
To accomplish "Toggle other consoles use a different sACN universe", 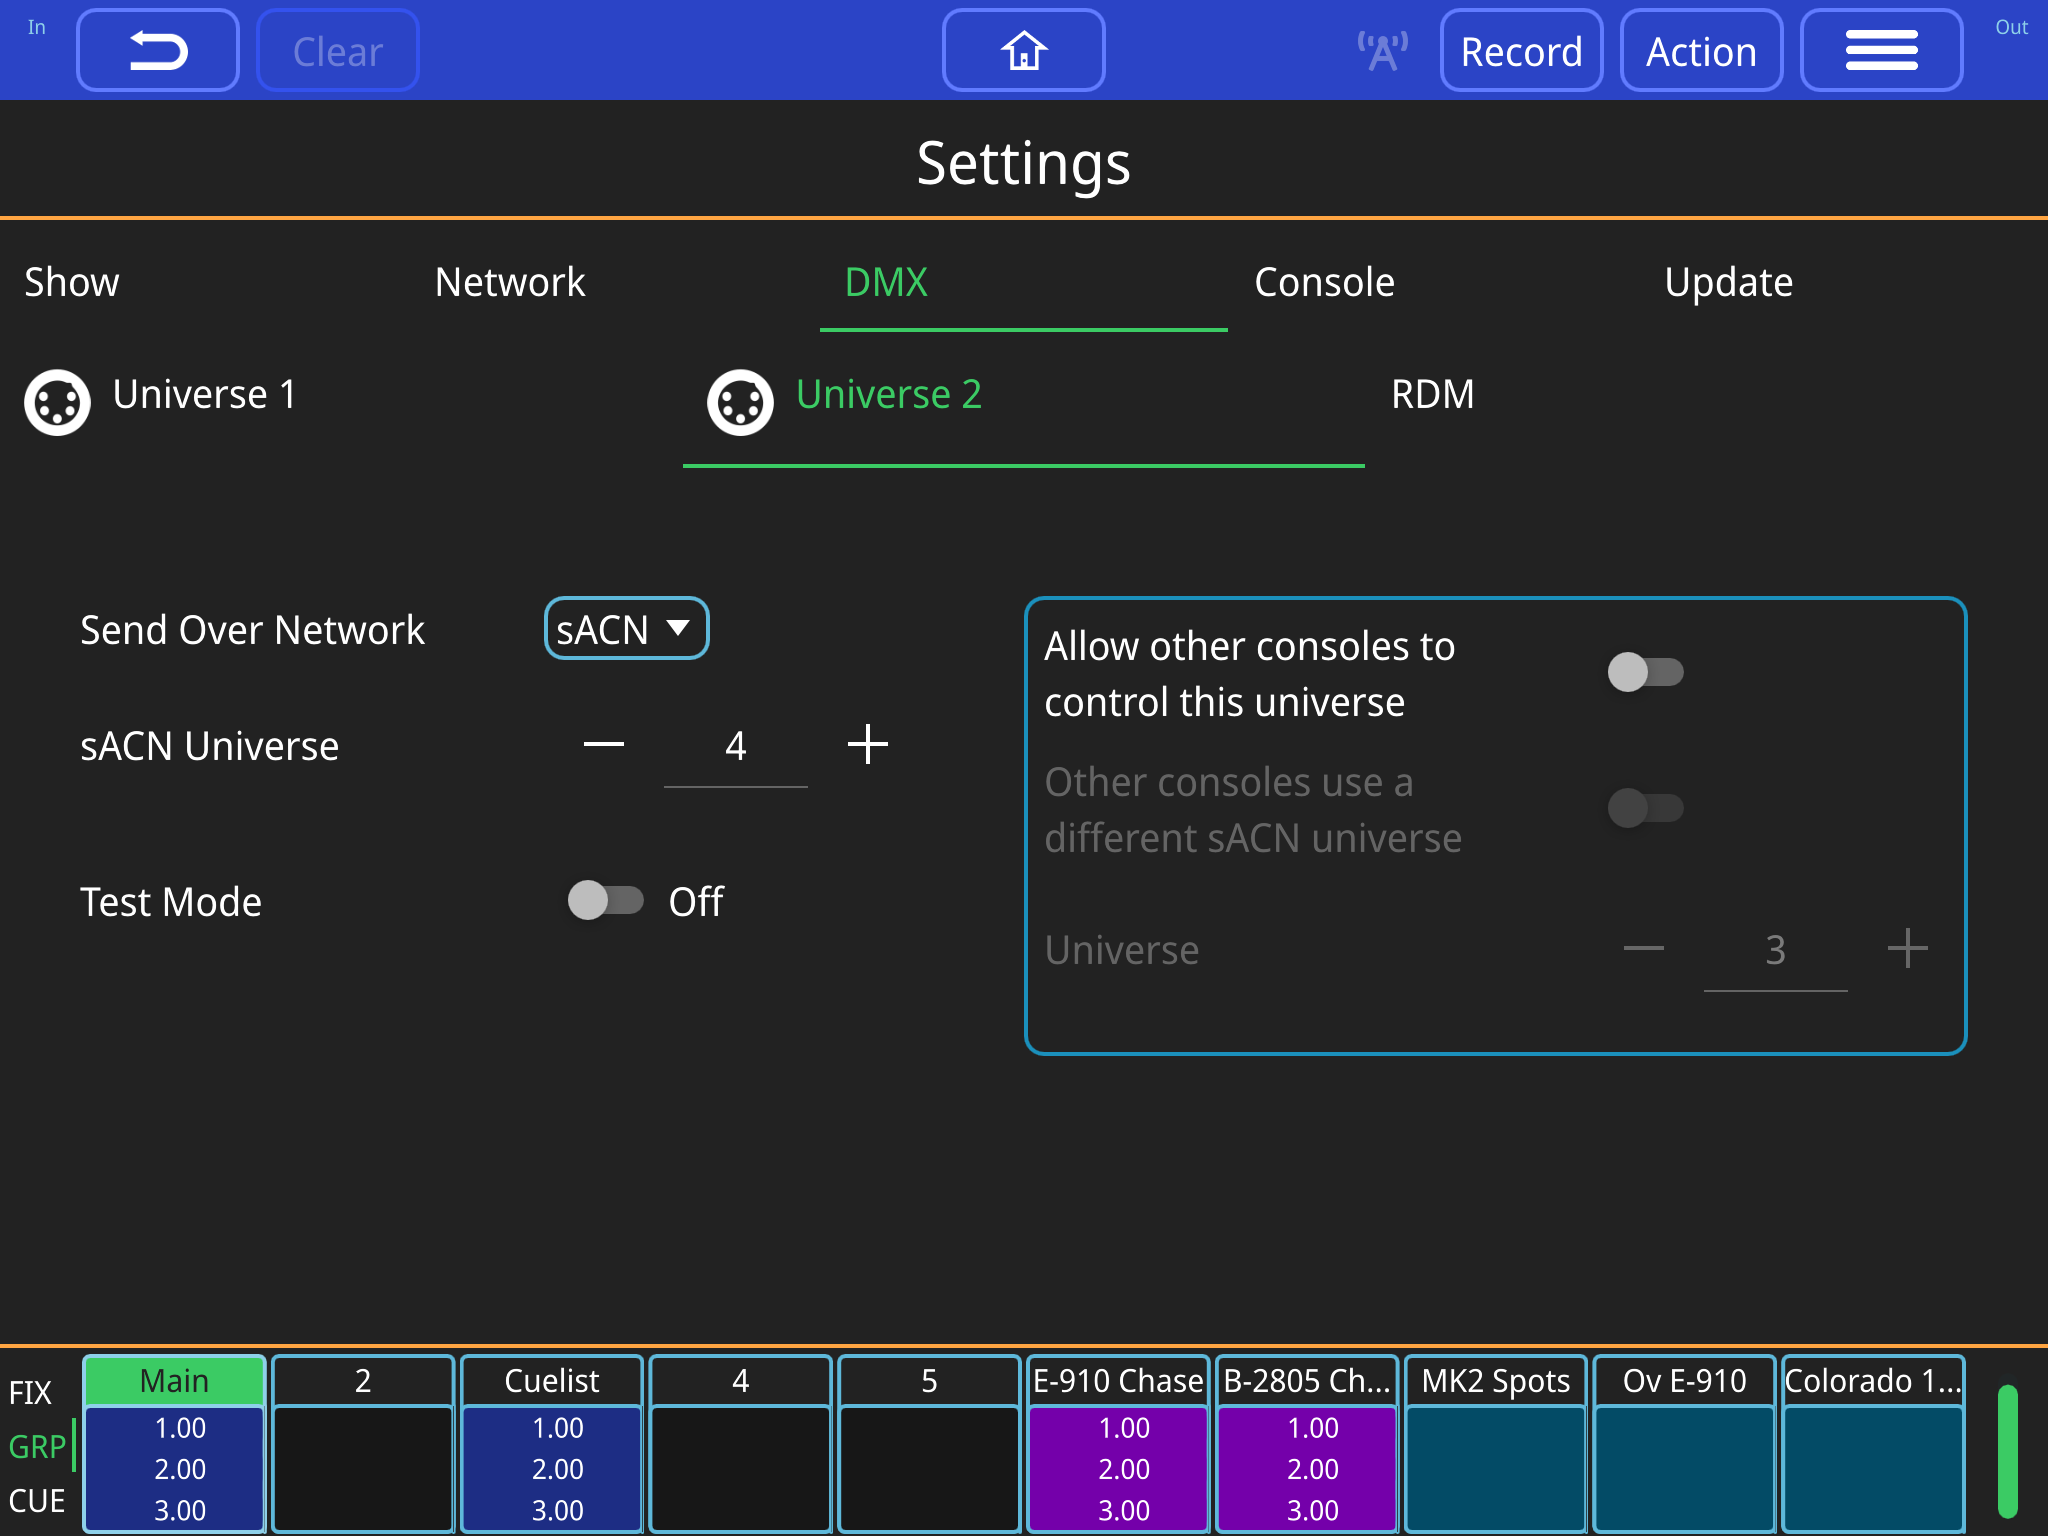I will point(1645,810).
